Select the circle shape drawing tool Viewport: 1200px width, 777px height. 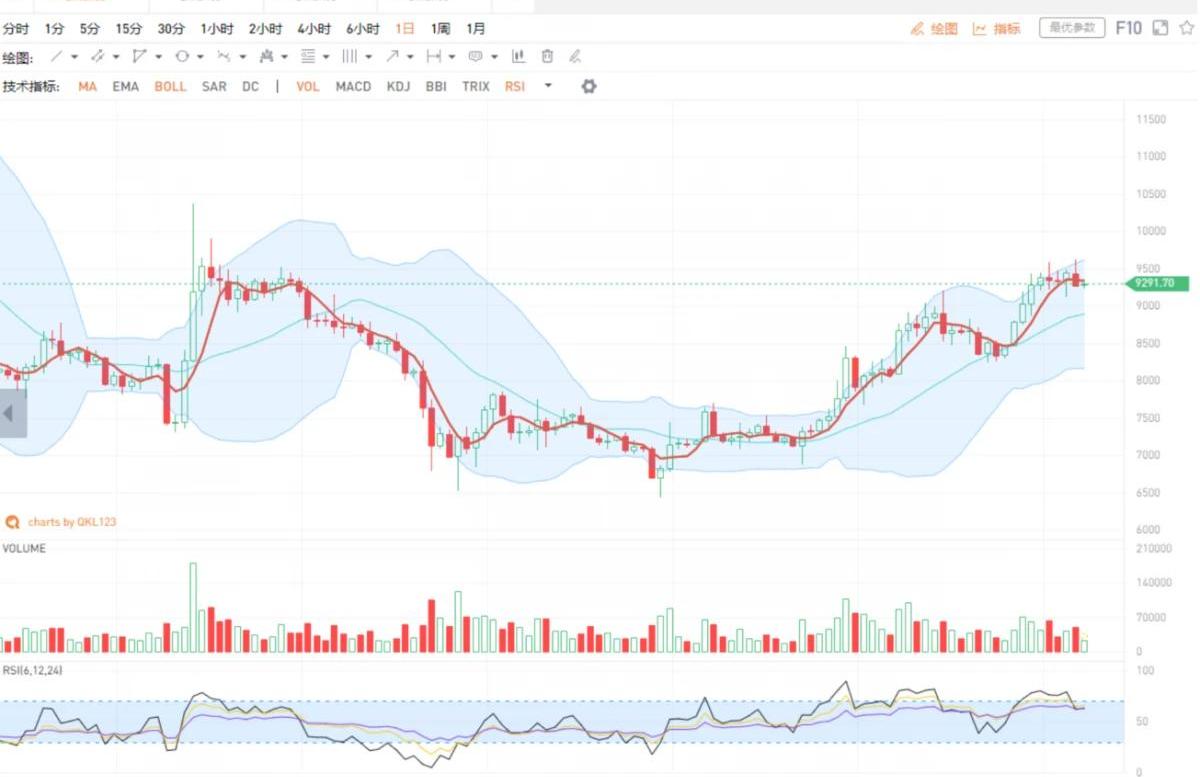click(x=182, y=57)
